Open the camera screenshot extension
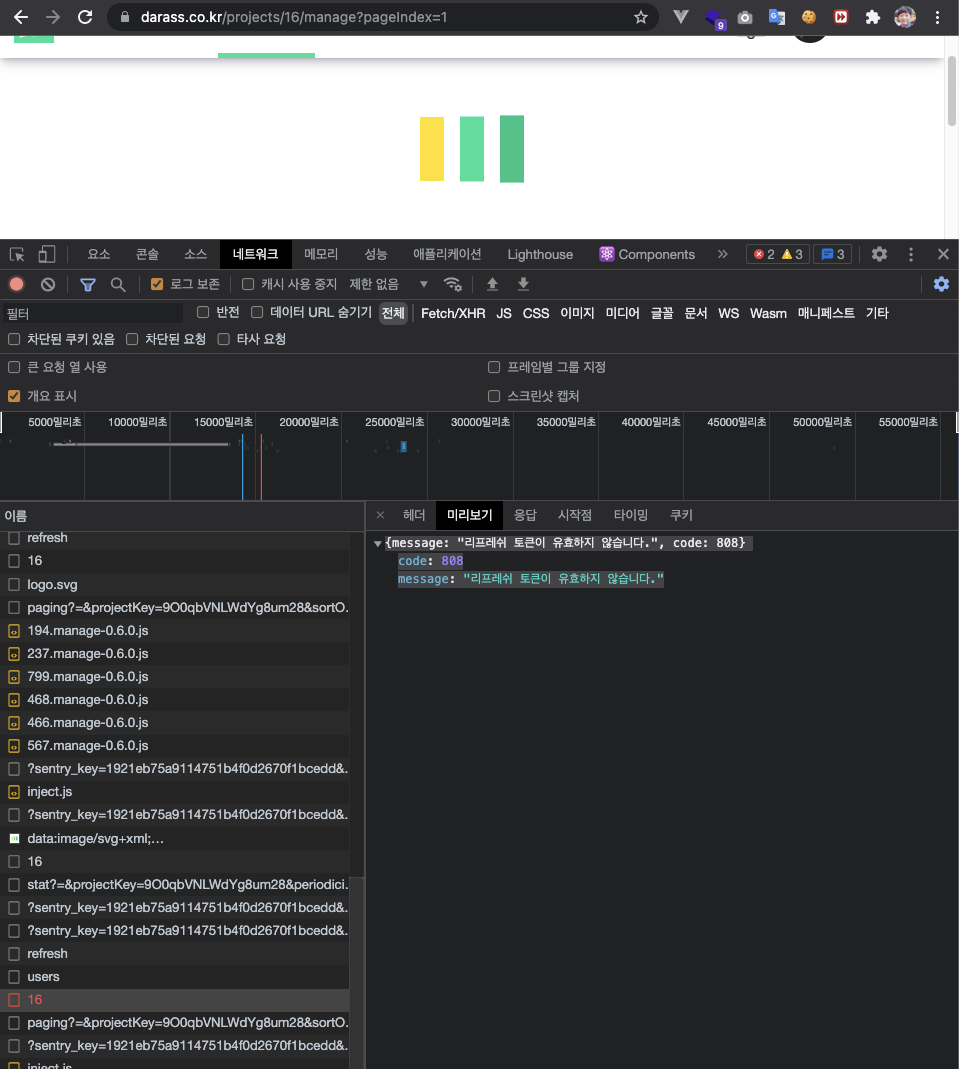The width and height of the screenshot is (959, 1069). click(745, 17)
